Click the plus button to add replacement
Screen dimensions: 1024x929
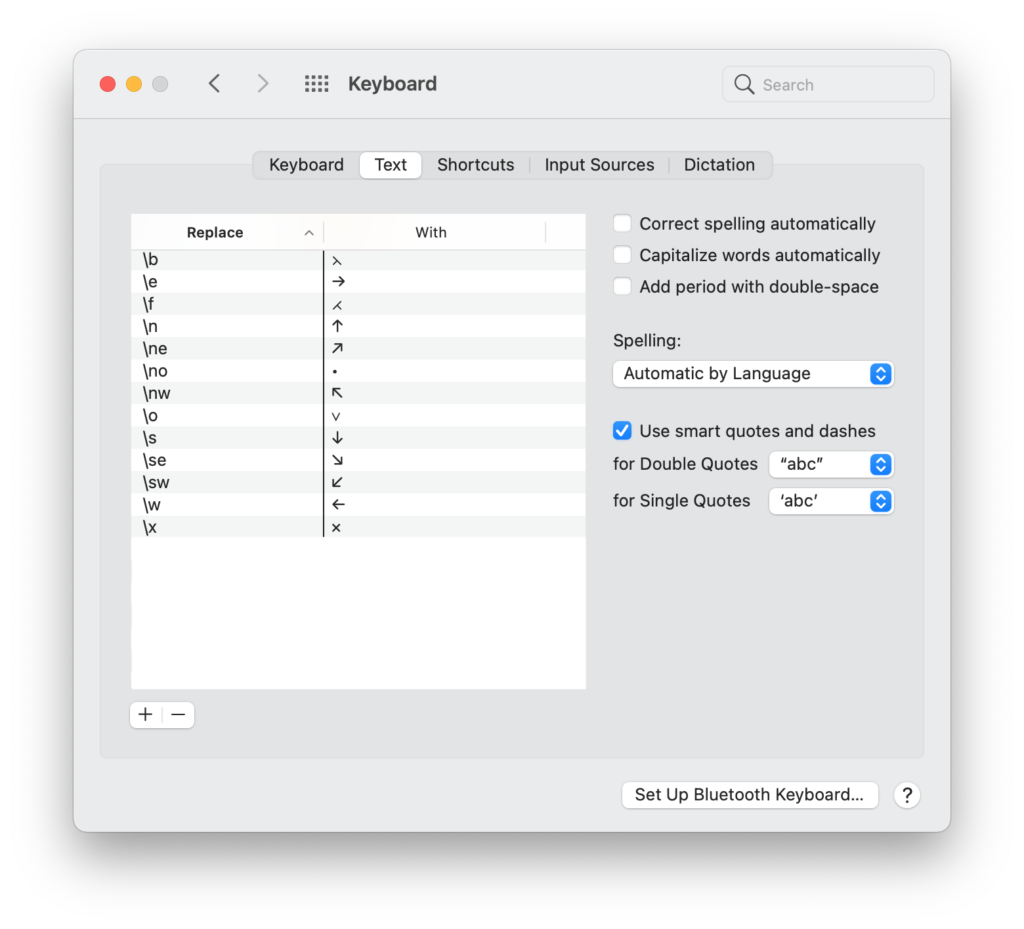tap(146, 714)
